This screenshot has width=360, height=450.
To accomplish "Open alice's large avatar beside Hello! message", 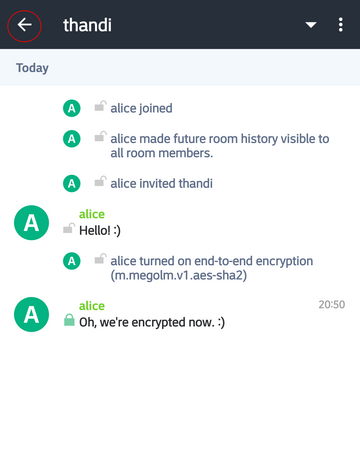I will click(x=31, y=223).
